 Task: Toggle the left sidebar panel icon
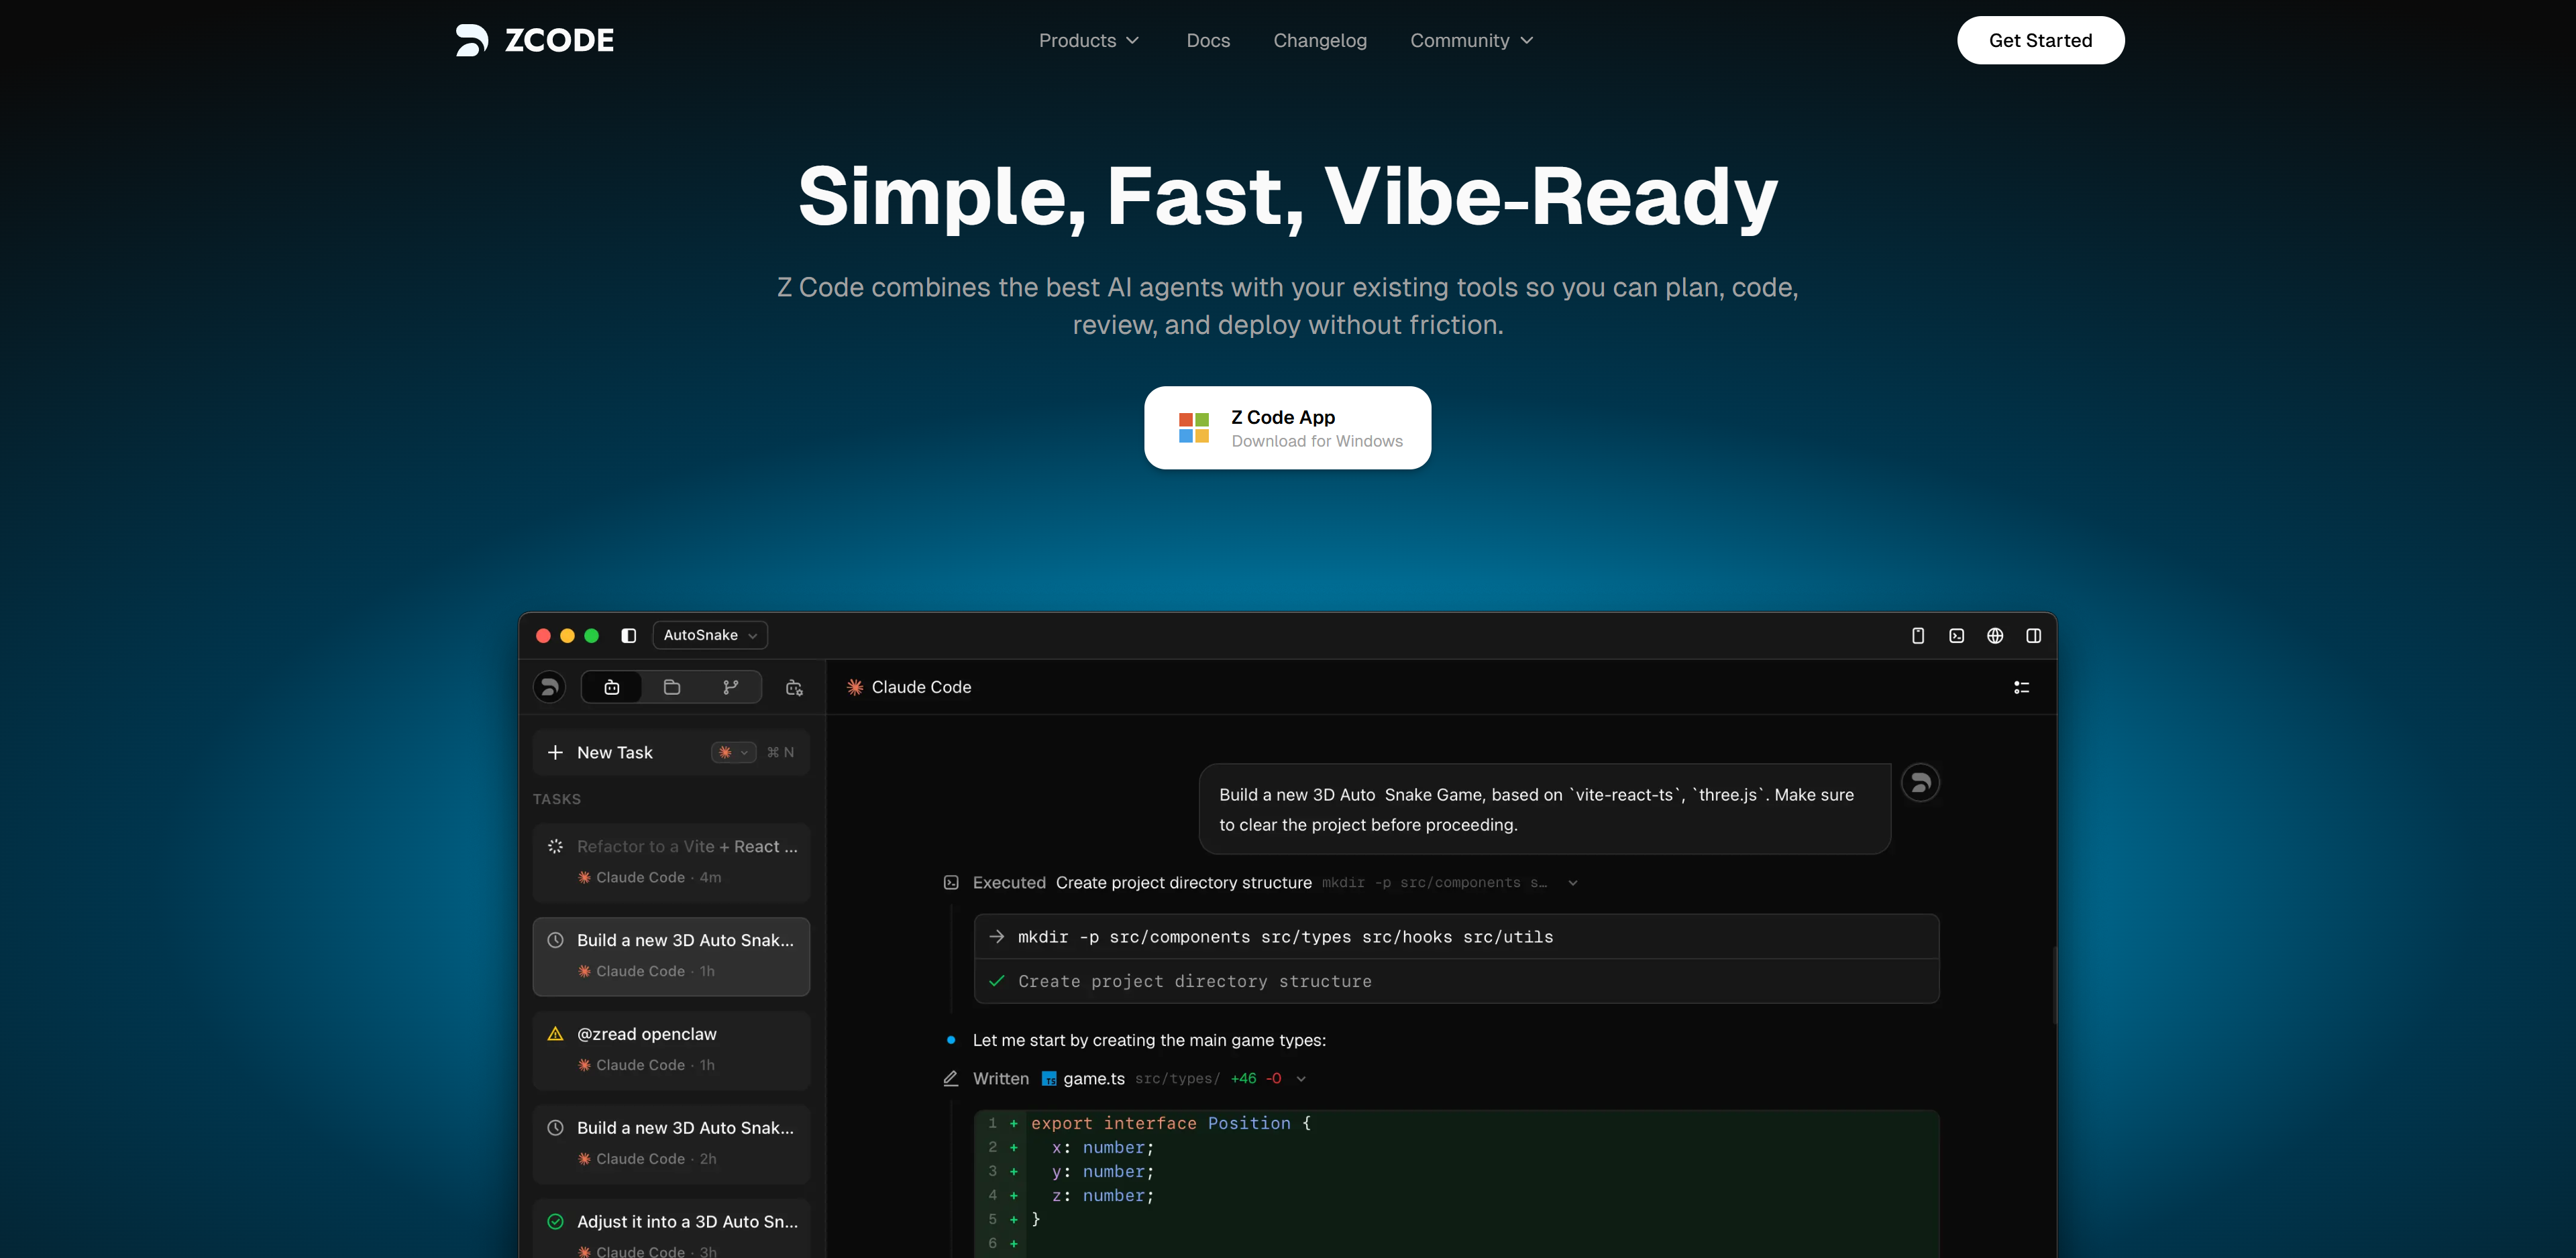coord(628,636)
